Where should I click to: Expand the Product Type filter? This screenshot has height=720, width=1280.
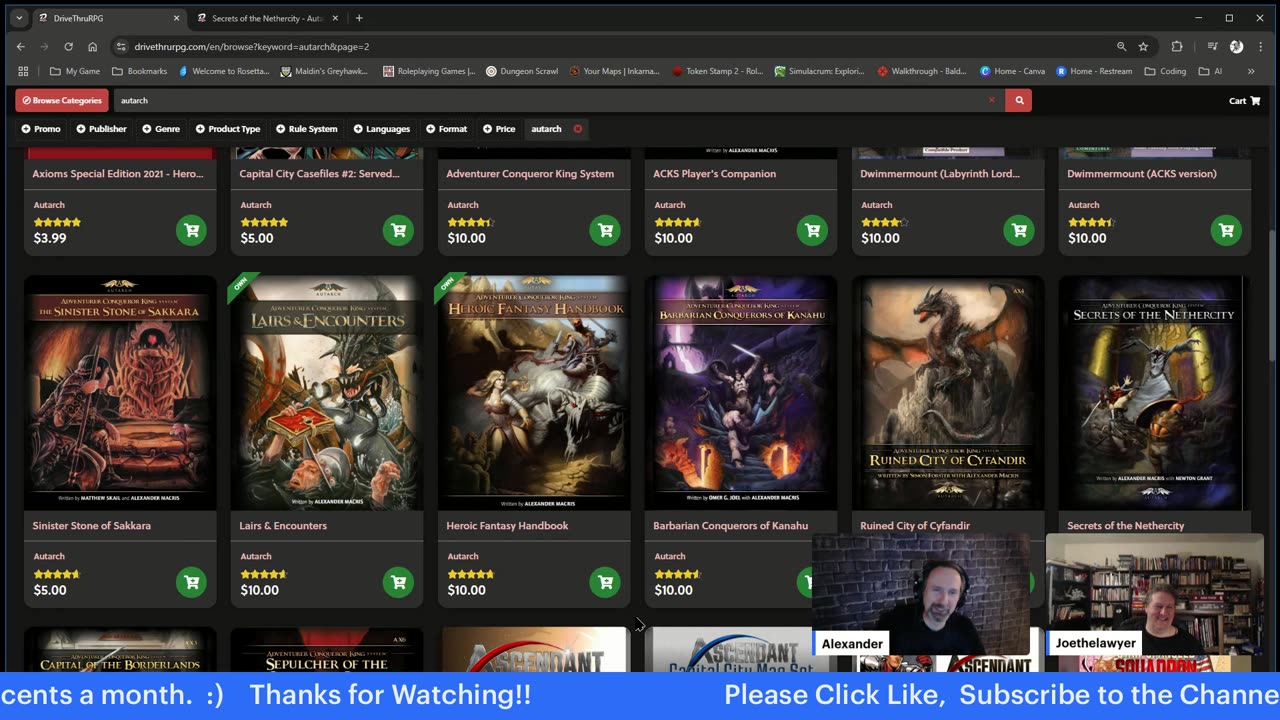[x=228, y=129]
